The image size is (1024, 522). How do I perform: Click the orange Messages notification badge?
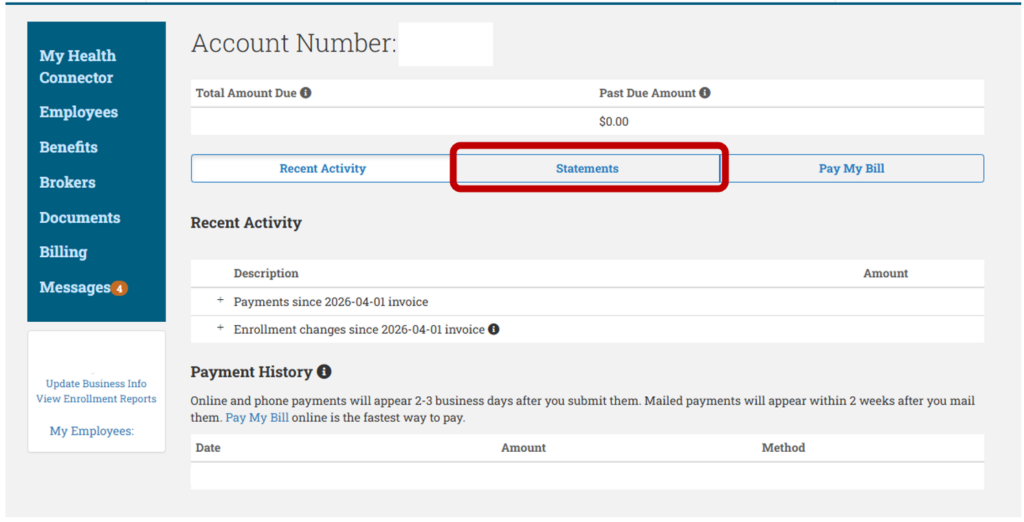[119, 288]
